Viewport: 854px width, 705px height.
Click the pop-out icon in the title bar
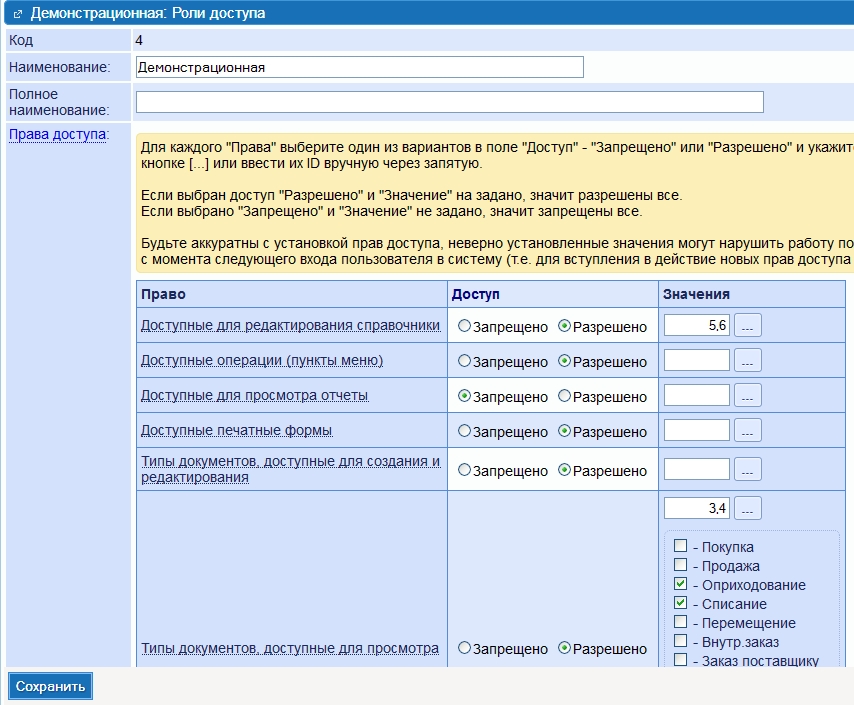17,14
